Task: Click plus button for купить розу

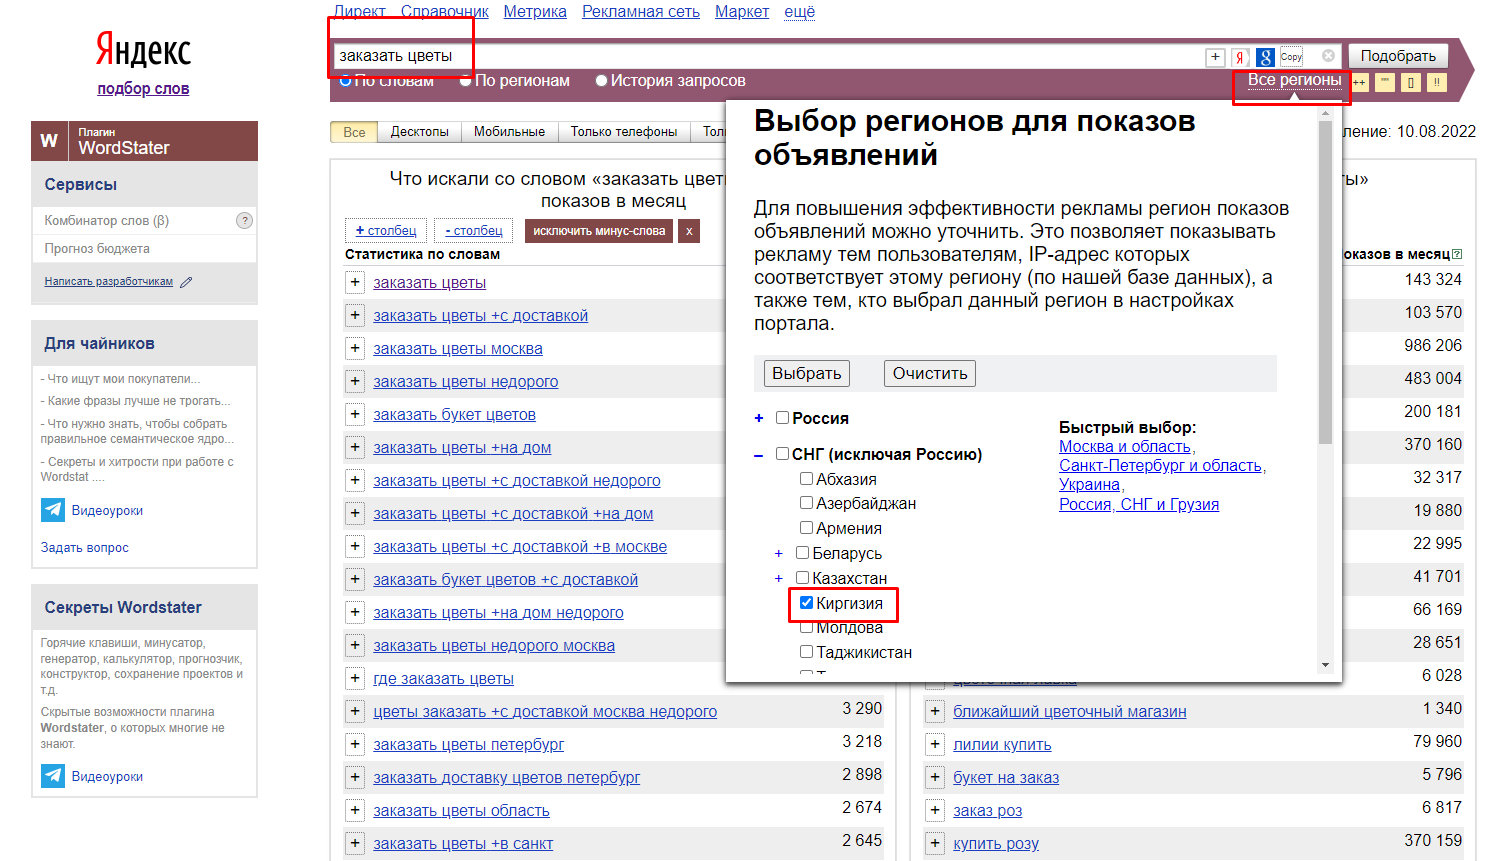Action: point(935,844)
